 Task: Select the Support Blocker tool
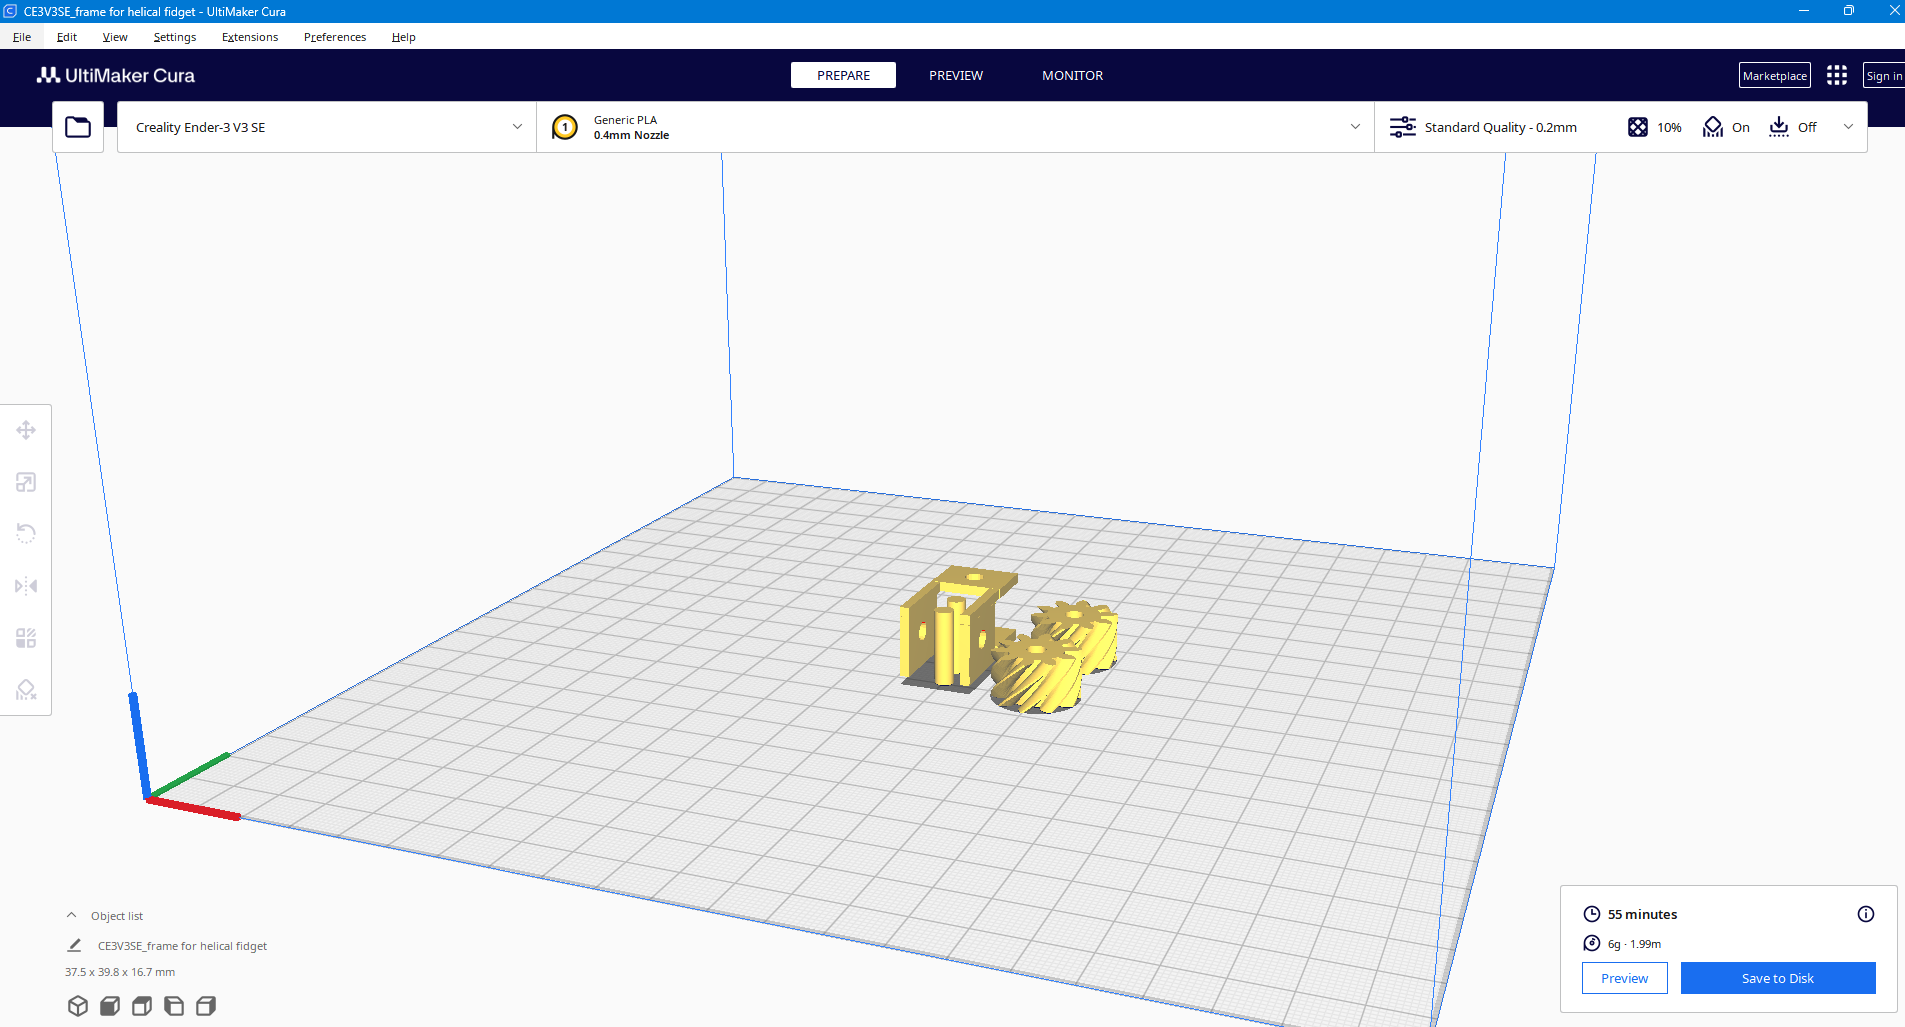[26, 690]
